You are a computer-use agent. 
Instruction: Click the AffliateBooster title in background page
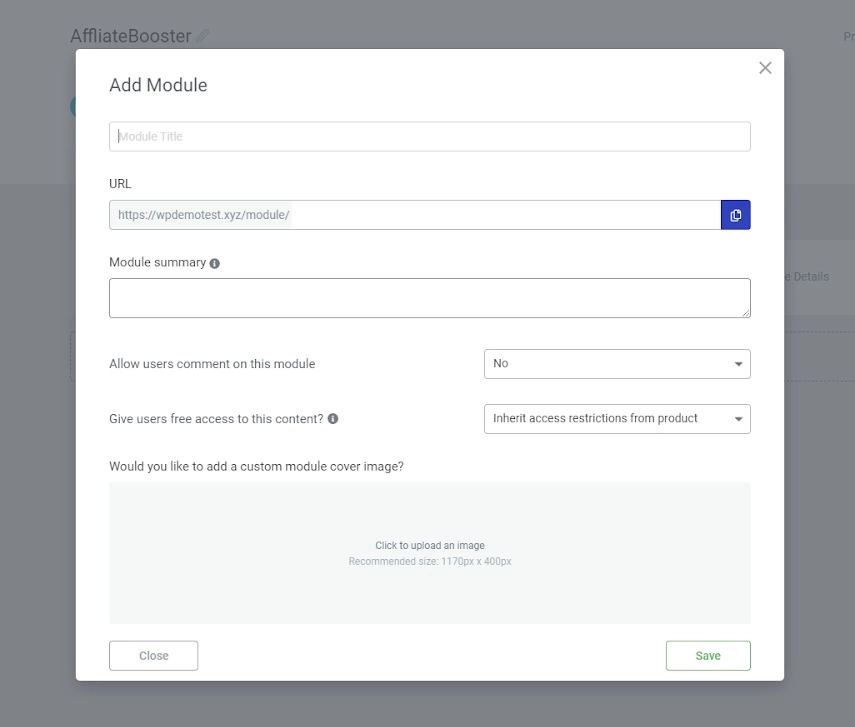(131, 36)
